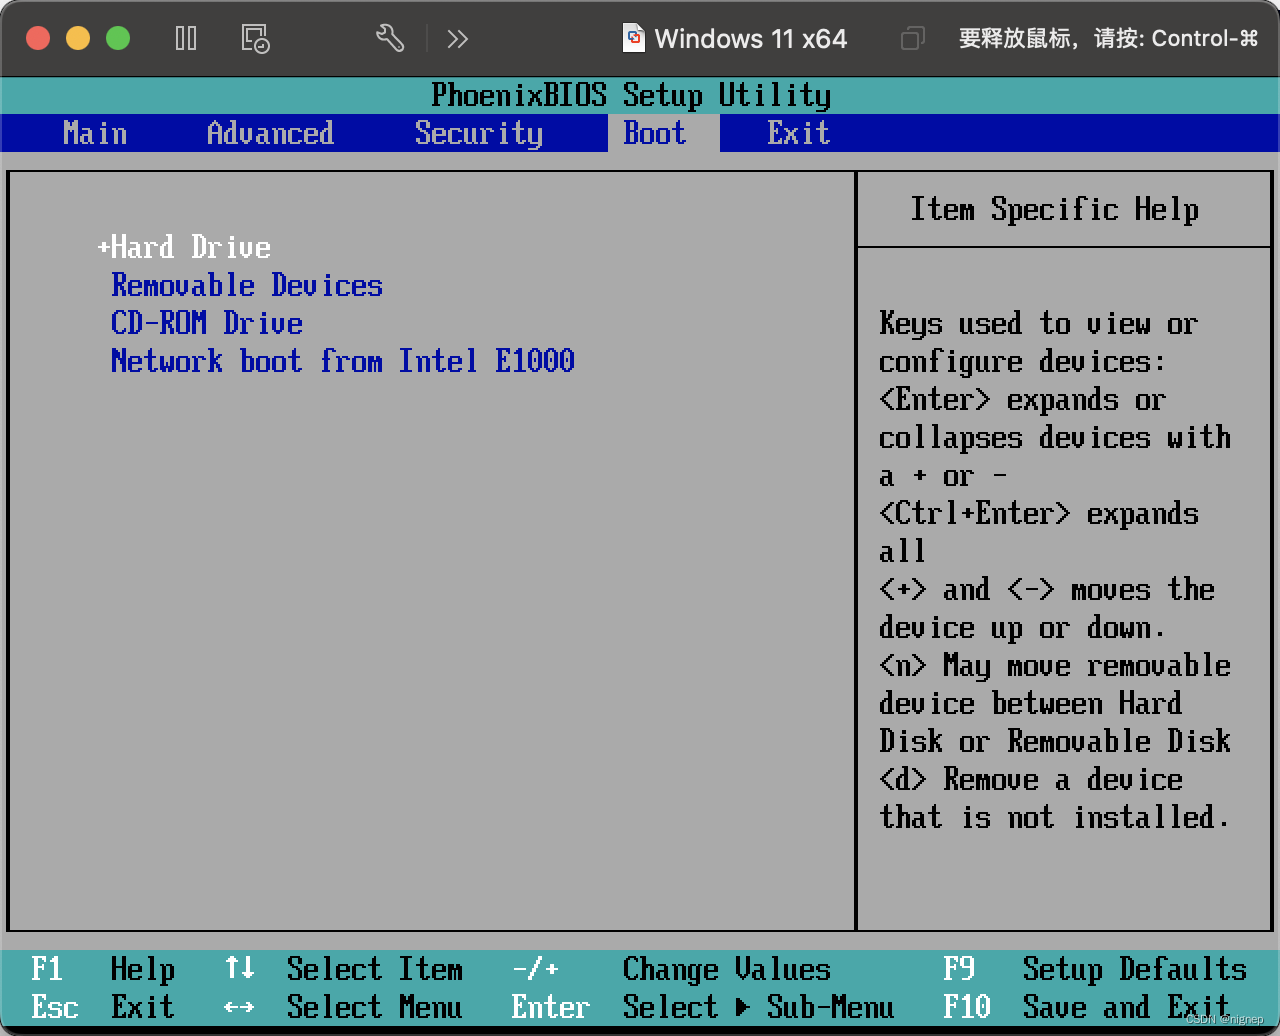Click the -/+ Change Values legend
The image size is (1280, 1036).
[671, 969]
